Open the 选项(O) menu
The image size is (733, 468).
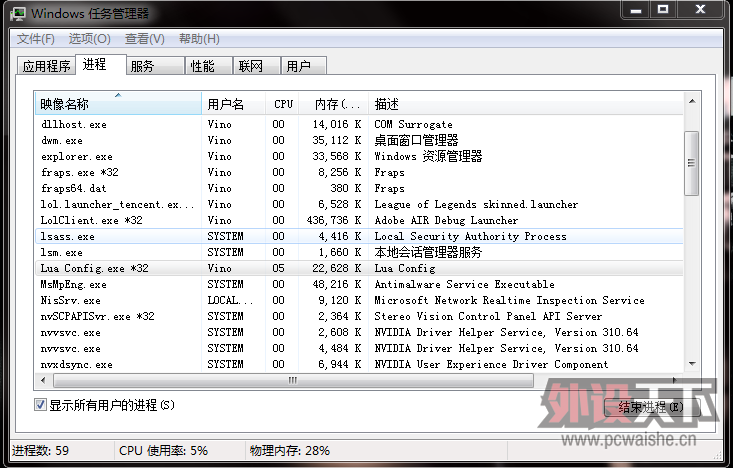[x=89, y=39]
